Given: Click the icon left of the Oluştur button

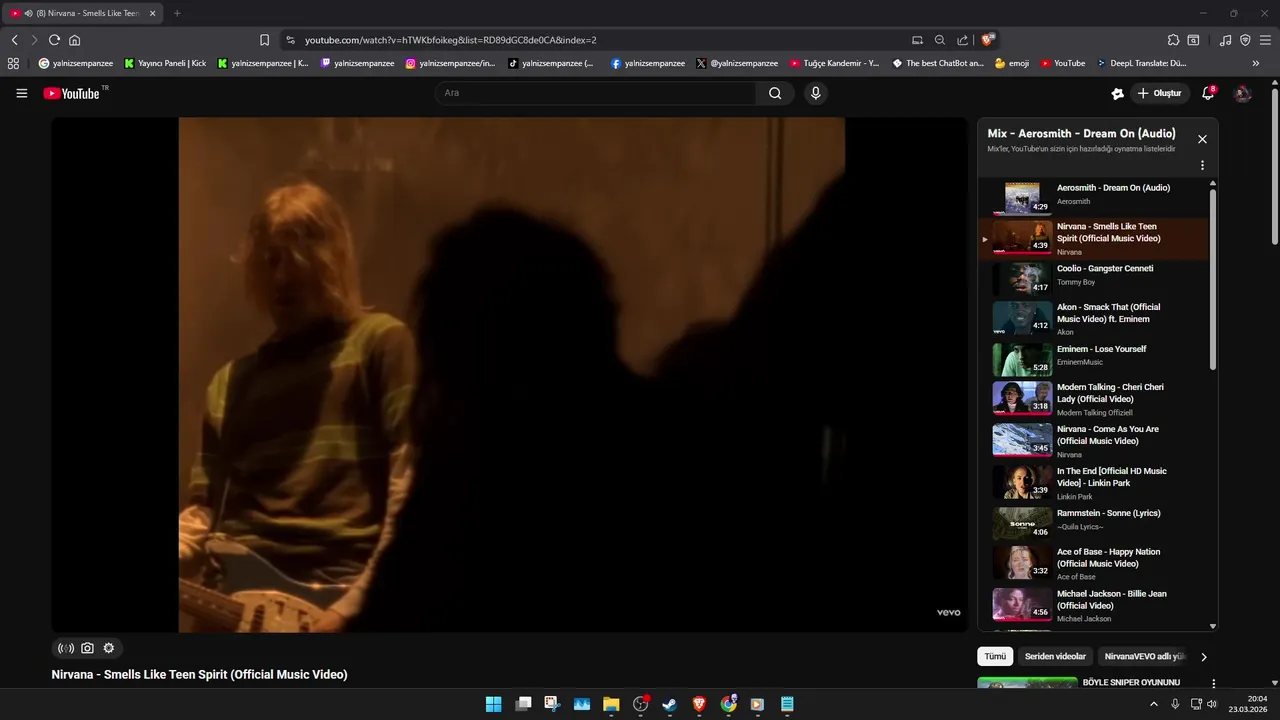Looking at the screenshot, I should (x=1117, y=93).
